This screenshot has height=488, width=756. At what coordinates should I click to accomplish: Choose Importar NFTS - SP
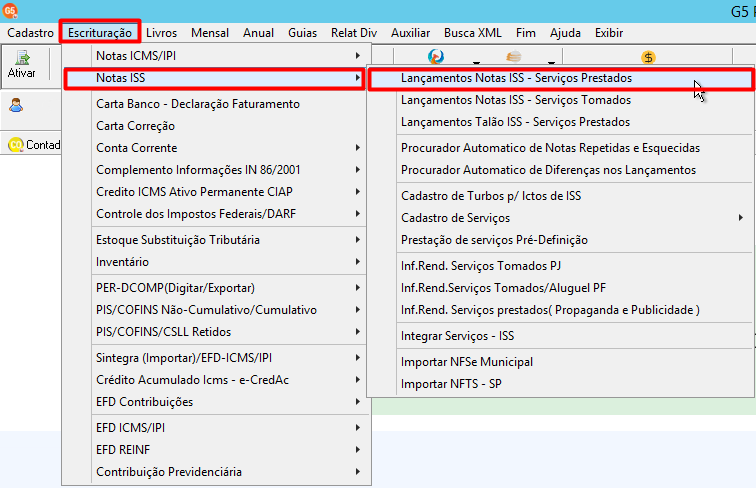pyautogui.click(x=561, y=384)
